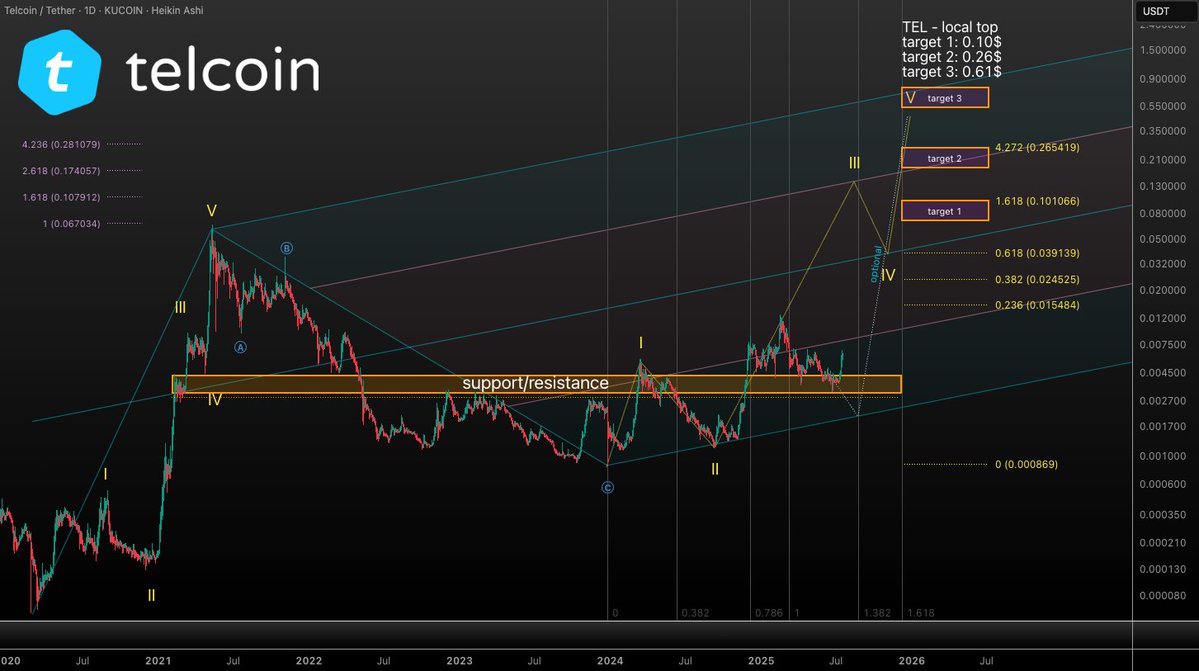Click the 0.000130 price scale label
Screen dimensions: 1199x671
pyautogui.click(x=1162, y=569)
